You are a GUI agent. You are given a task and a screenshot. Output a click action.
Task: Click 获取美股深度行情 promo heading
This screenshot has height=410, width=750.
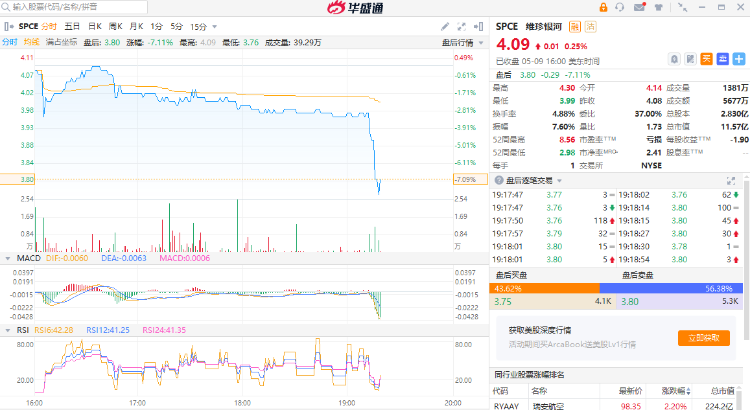tap(540, 330)
